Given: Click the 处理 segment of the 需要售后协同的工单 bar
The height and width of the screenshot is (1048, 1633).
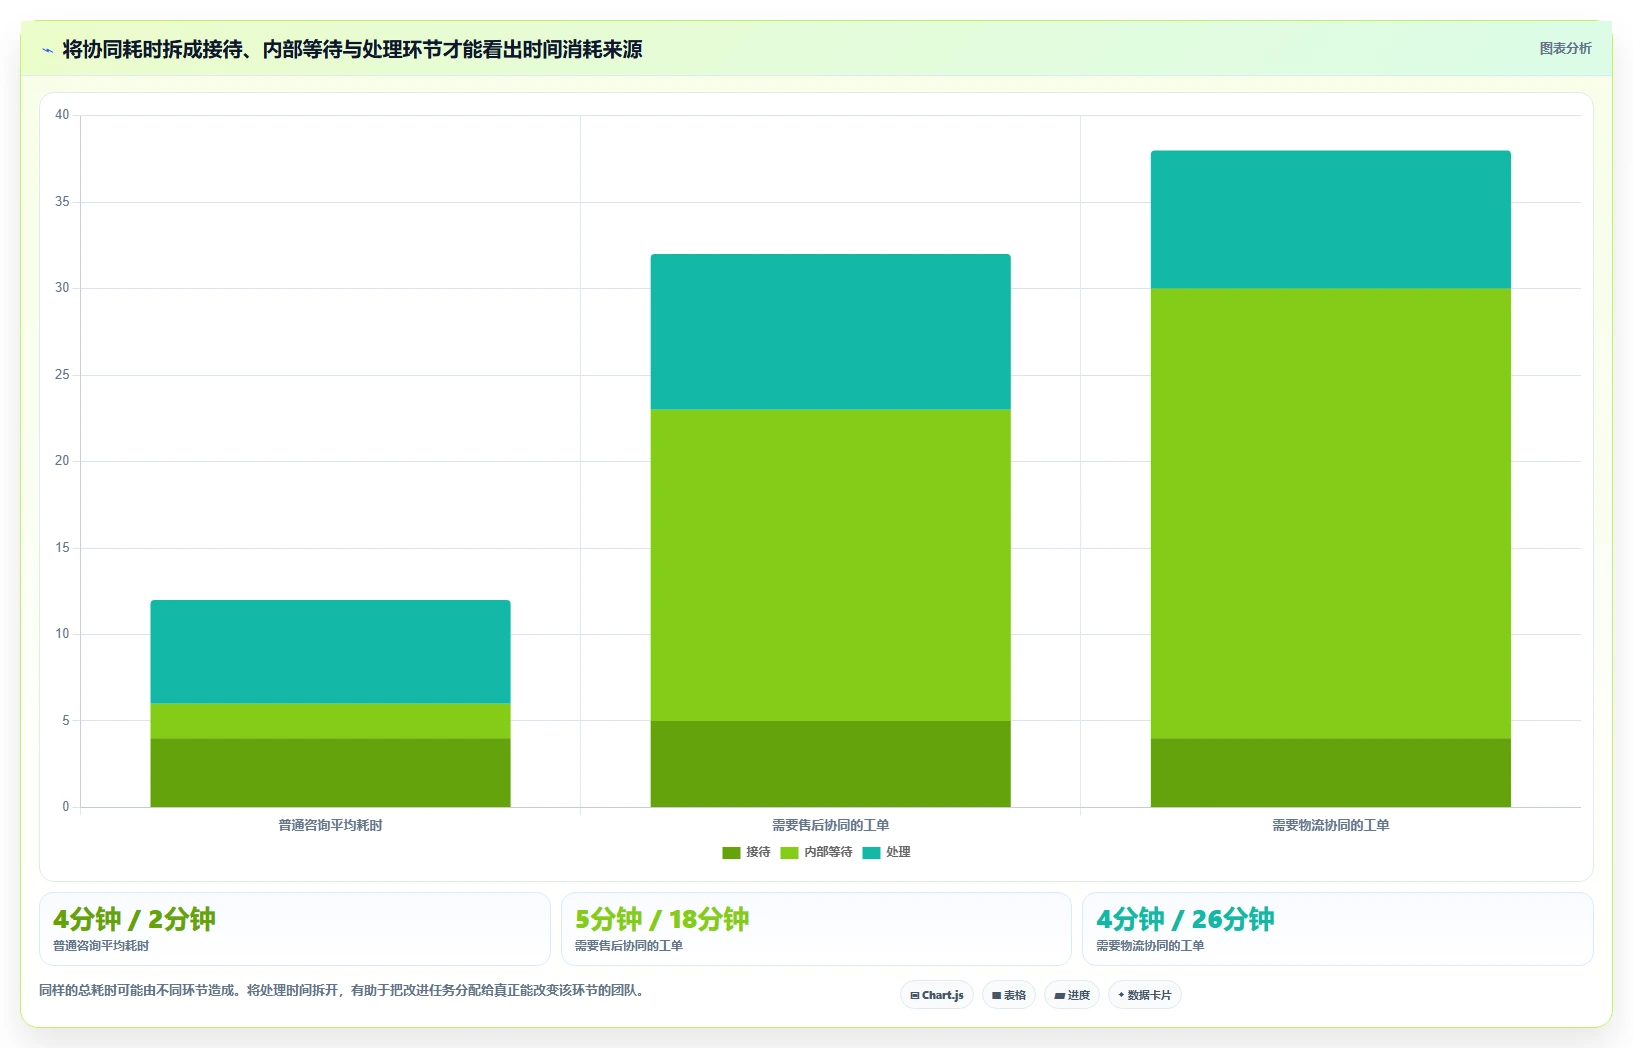Looking at the screenshot, I should (830, 332).
